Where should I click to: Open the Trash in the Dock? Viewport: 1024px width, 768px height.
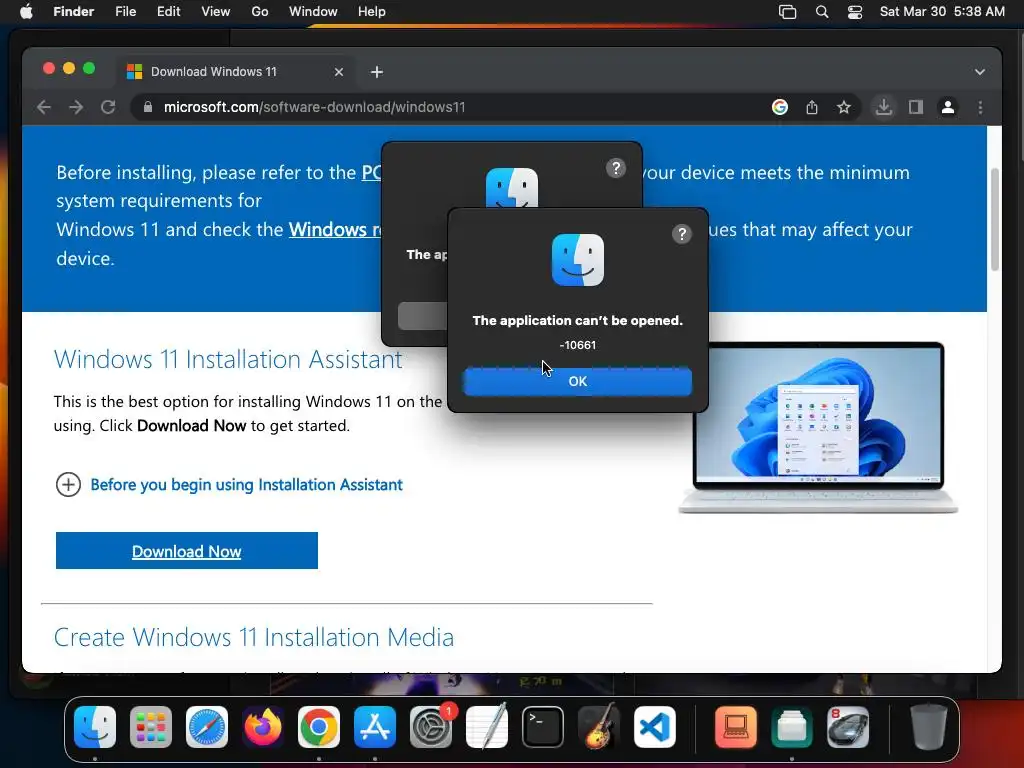tap(929, 727)
